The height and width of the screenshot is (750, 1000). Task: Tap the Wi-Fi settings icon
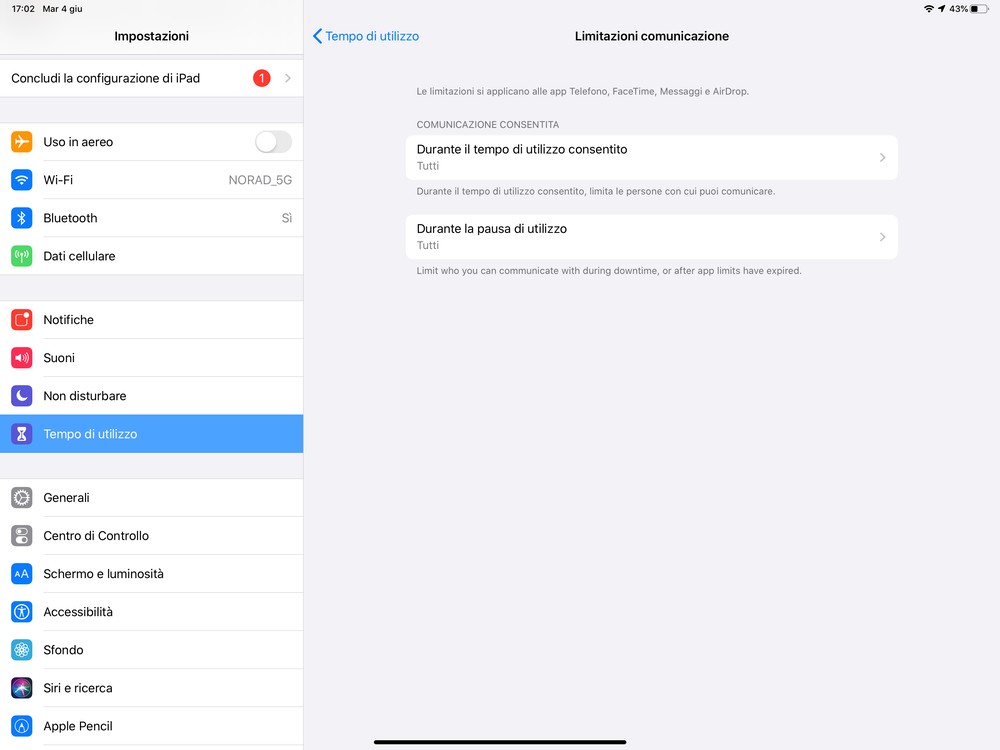pos(22,180)
